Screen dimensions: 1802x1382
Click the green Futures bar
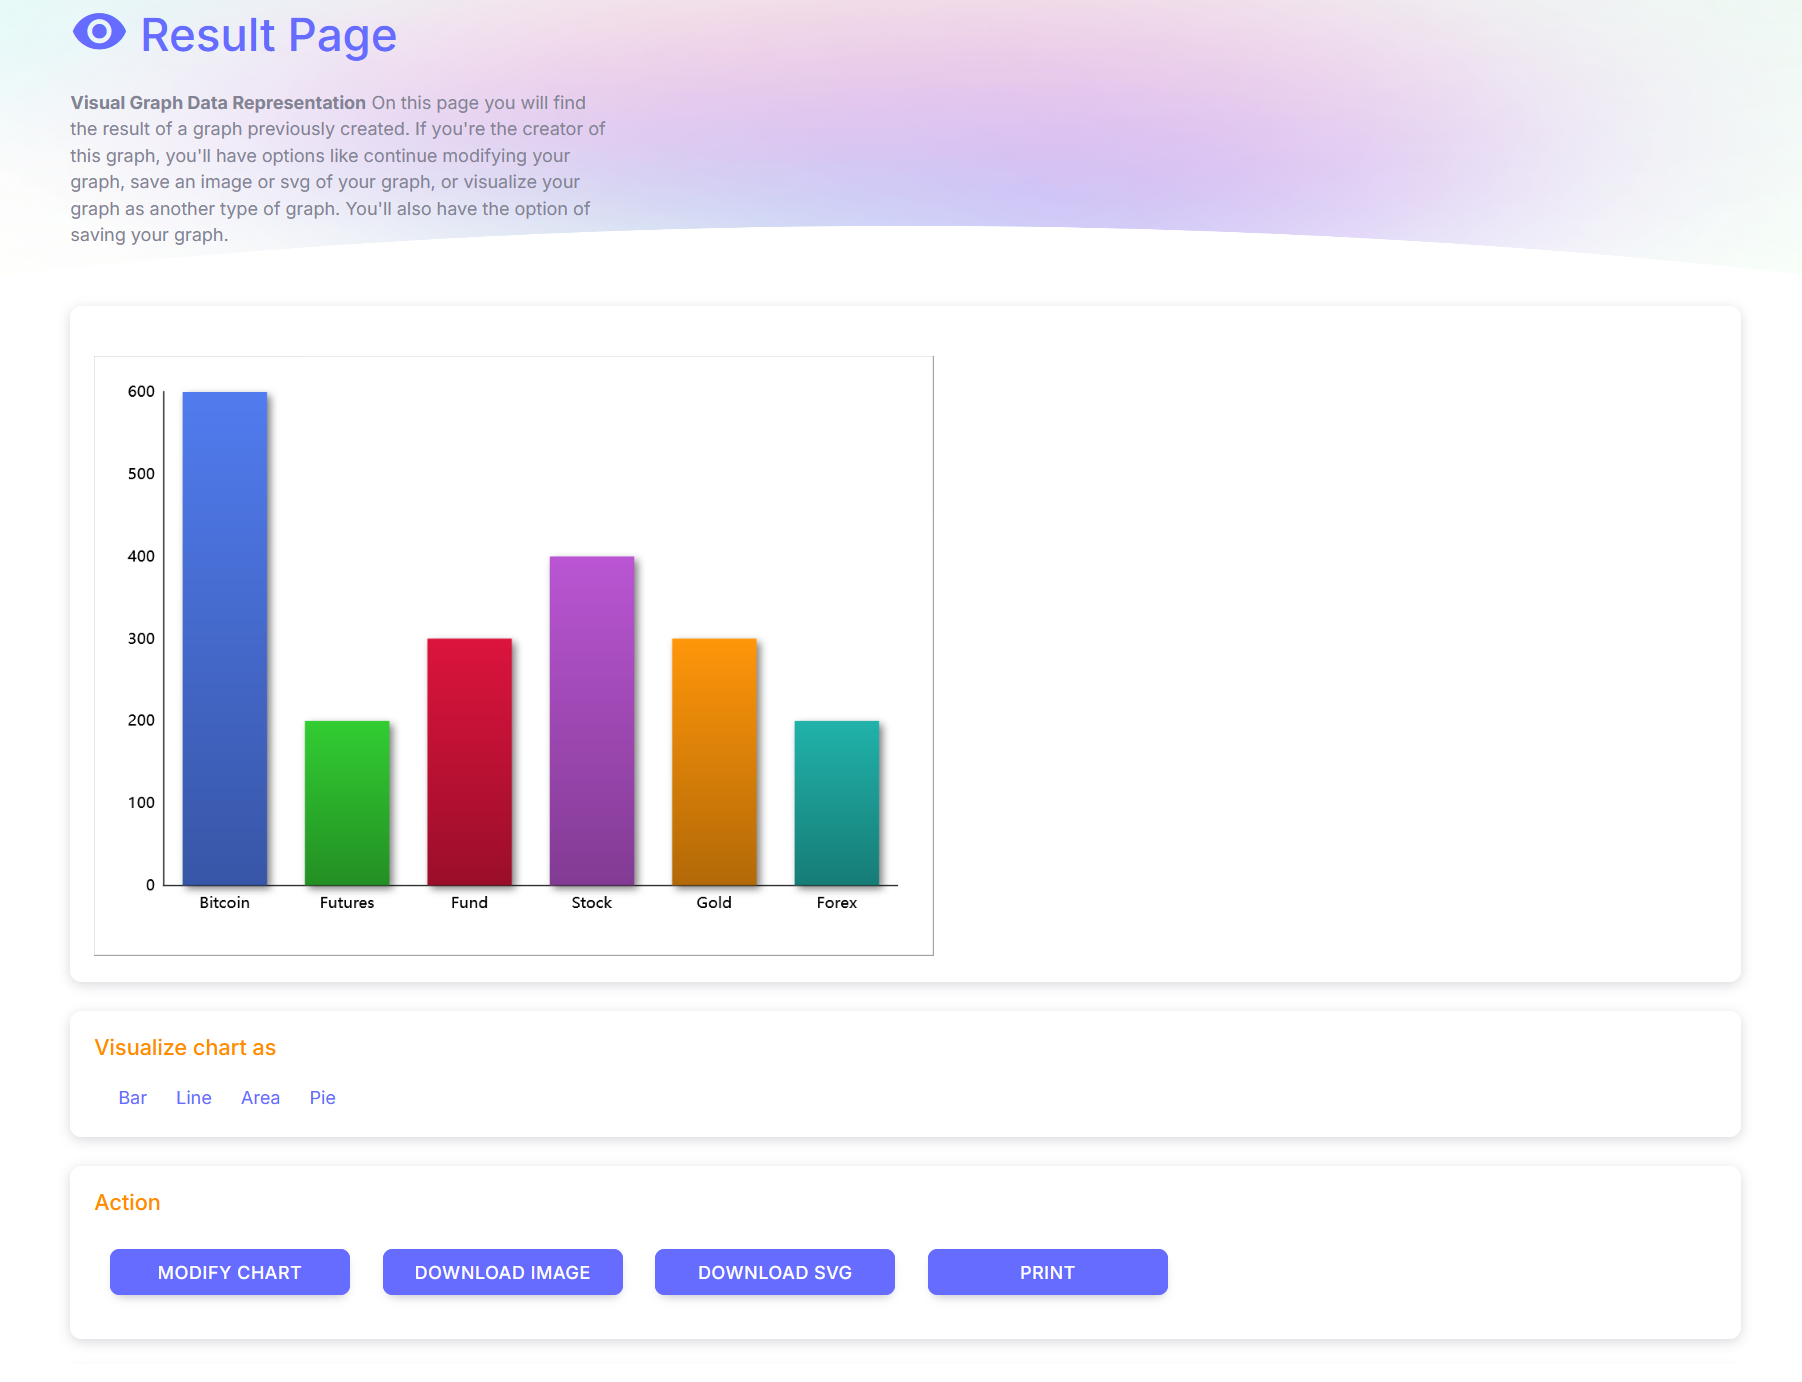pyautogui.click(x=346, y=800)
